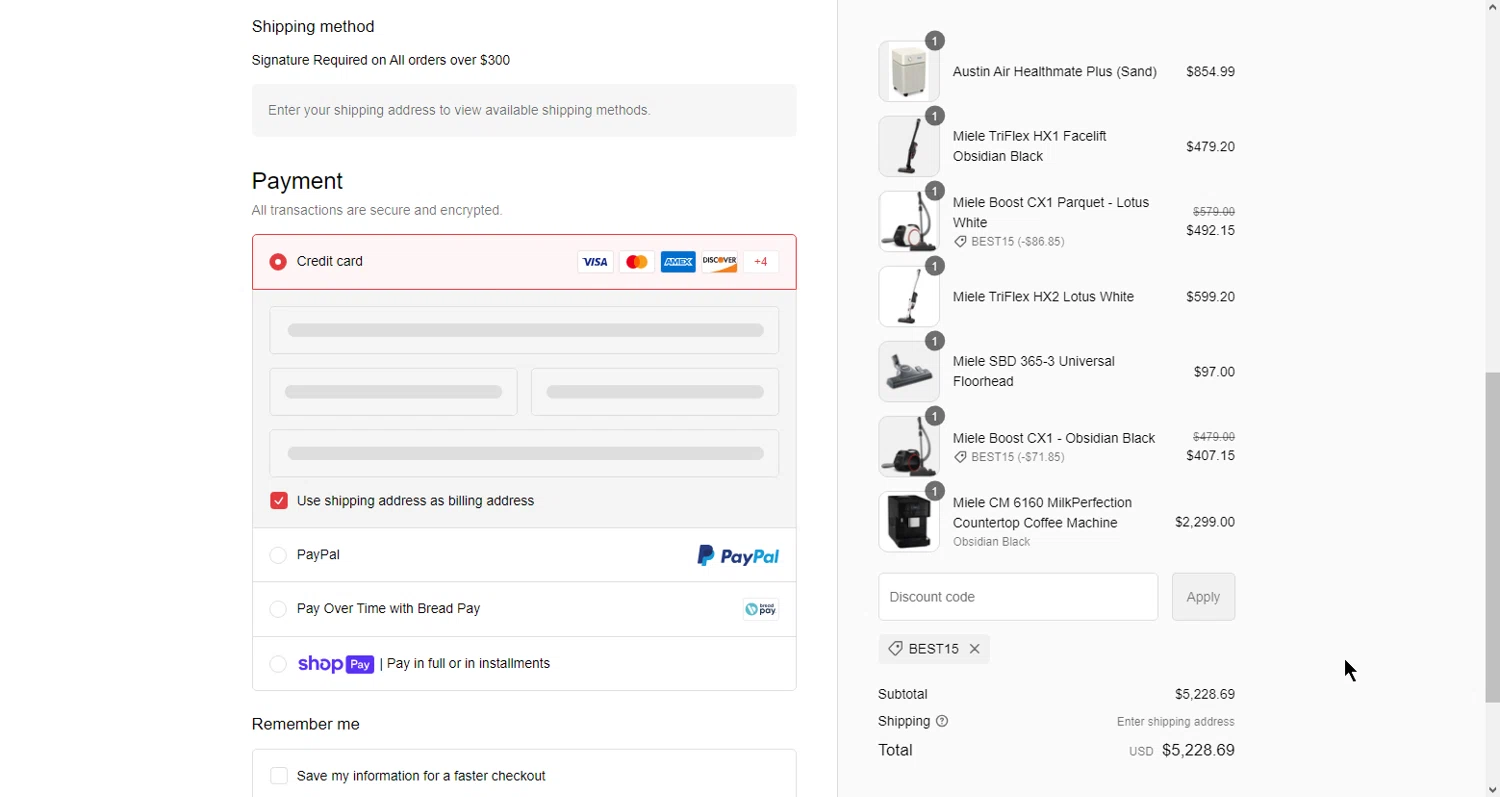Click the name on card field placeholder
Viewport: 1500px width, 797px height.
524,453
